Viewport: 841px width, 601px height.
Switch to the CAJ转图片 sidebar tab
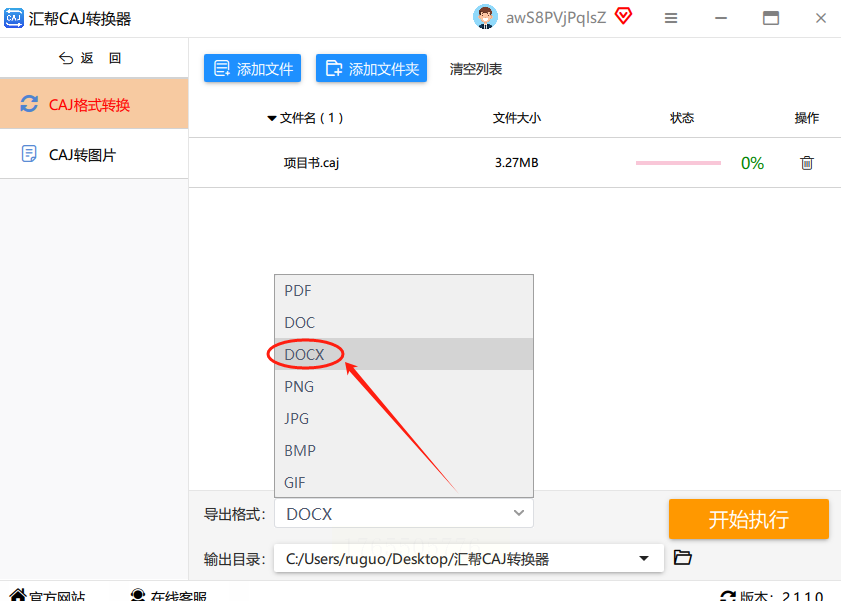pyautogui.click(x=94, y=154)
